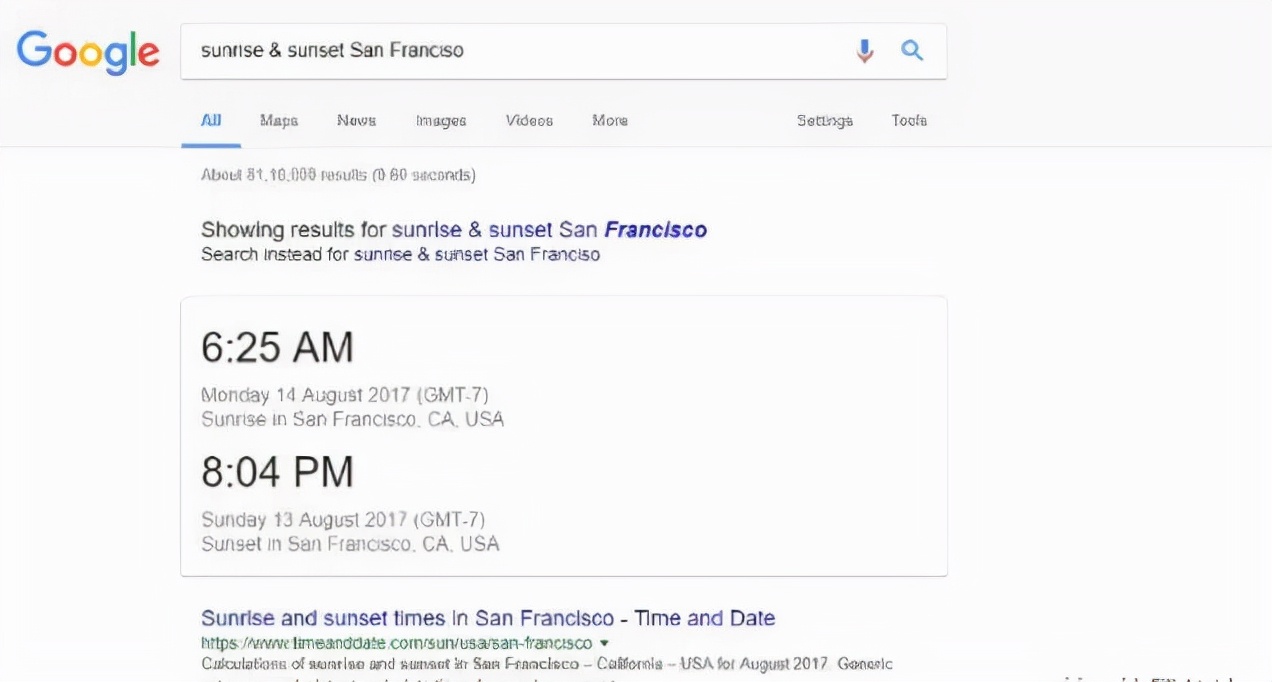Open the Settings menu

(825, 121)
